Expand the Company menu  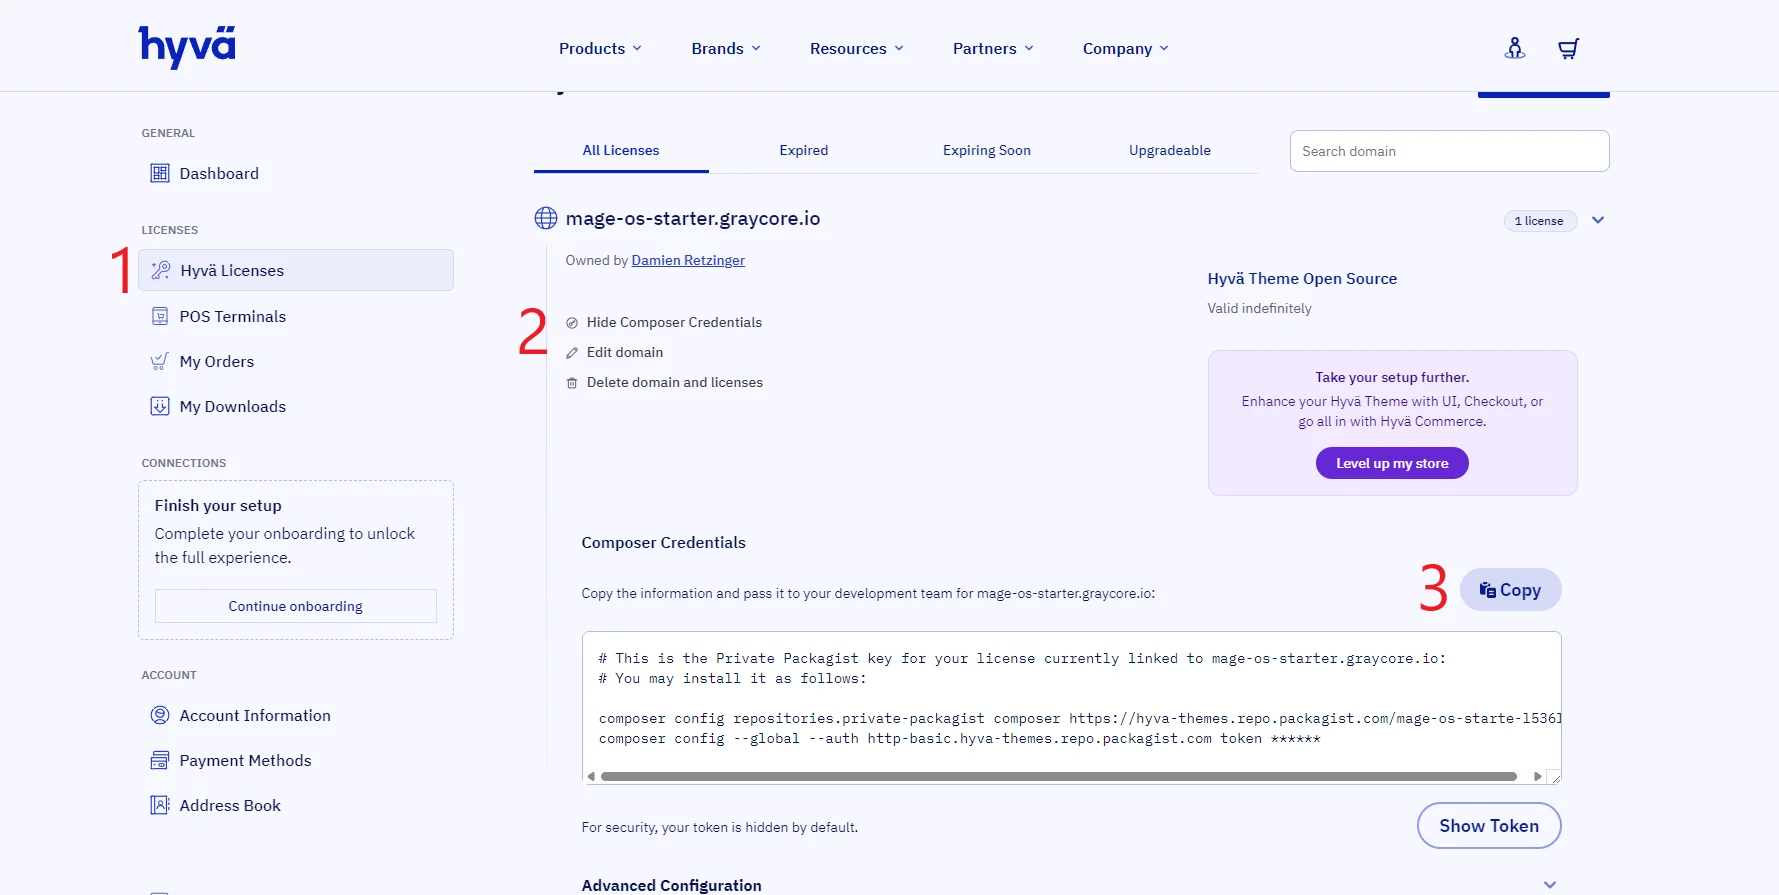click(x=1126, y=48)
